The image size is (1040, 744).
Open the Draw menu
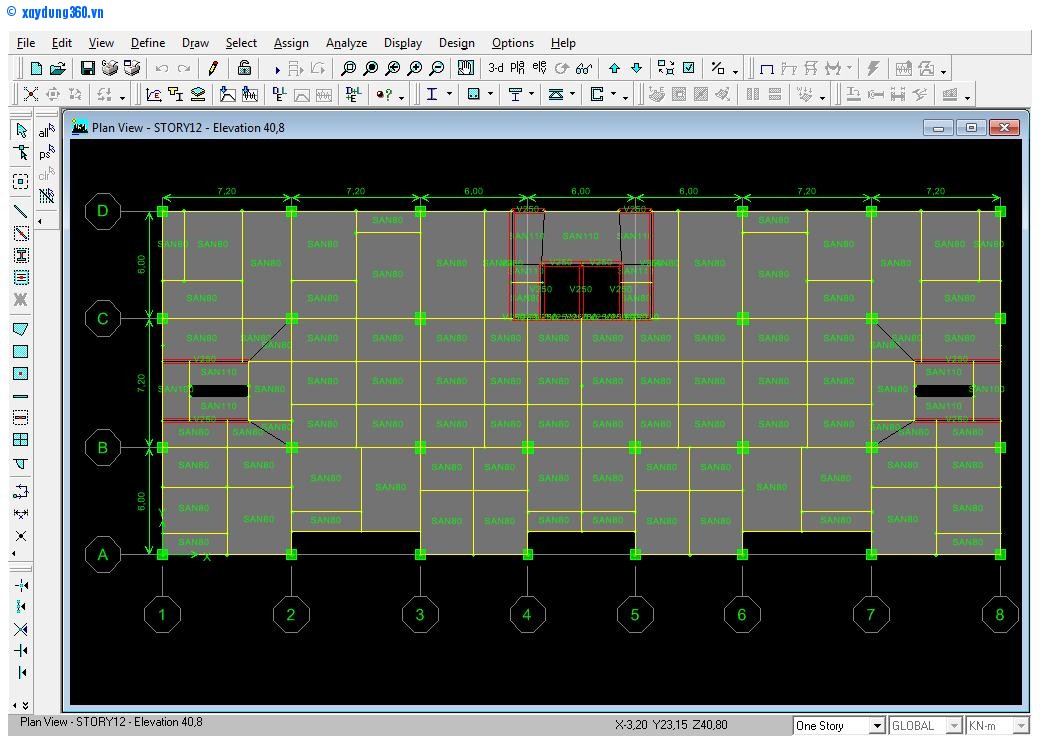coord(195,43)
